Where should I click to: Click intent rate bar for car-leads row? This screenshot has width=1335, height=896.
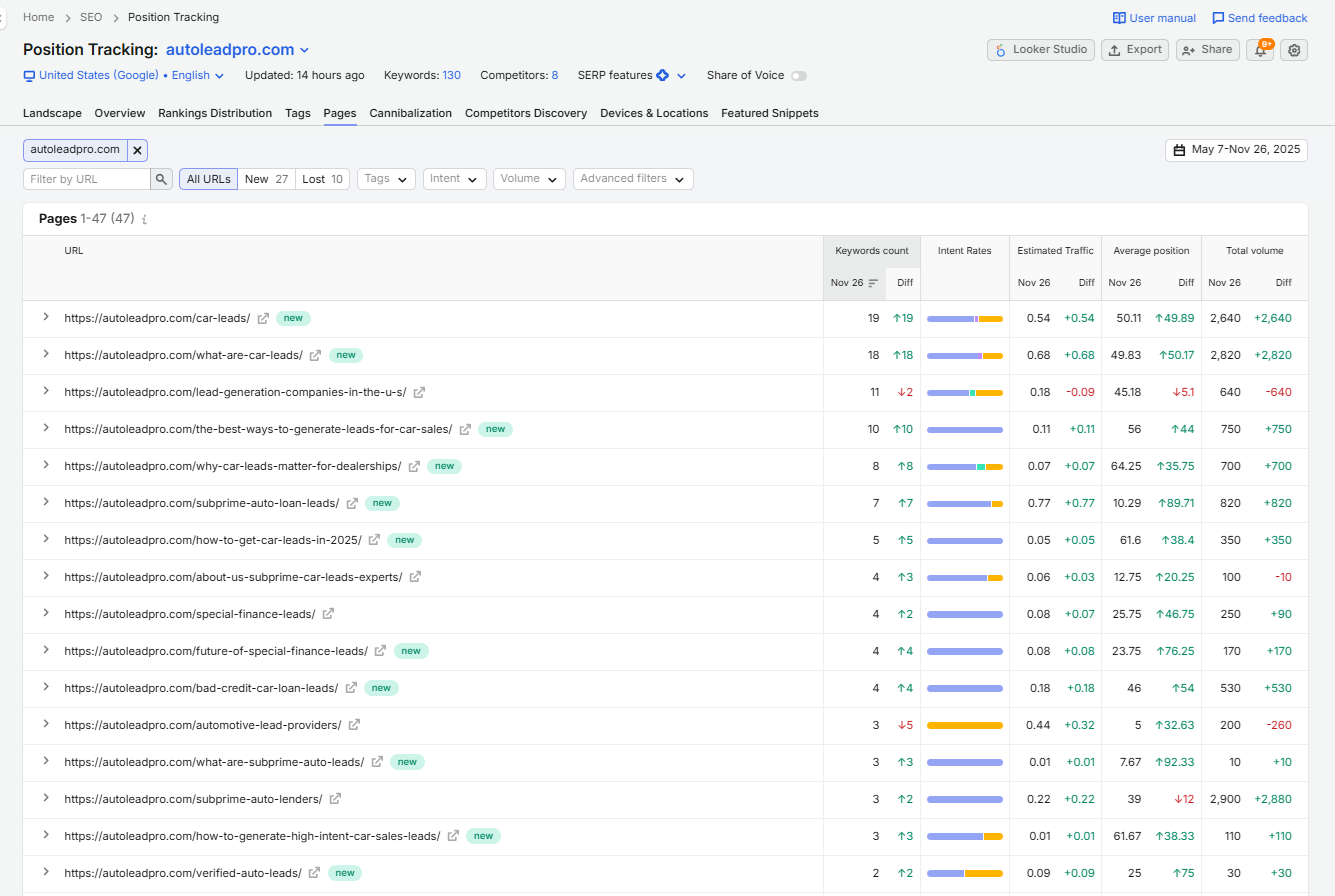965,318
